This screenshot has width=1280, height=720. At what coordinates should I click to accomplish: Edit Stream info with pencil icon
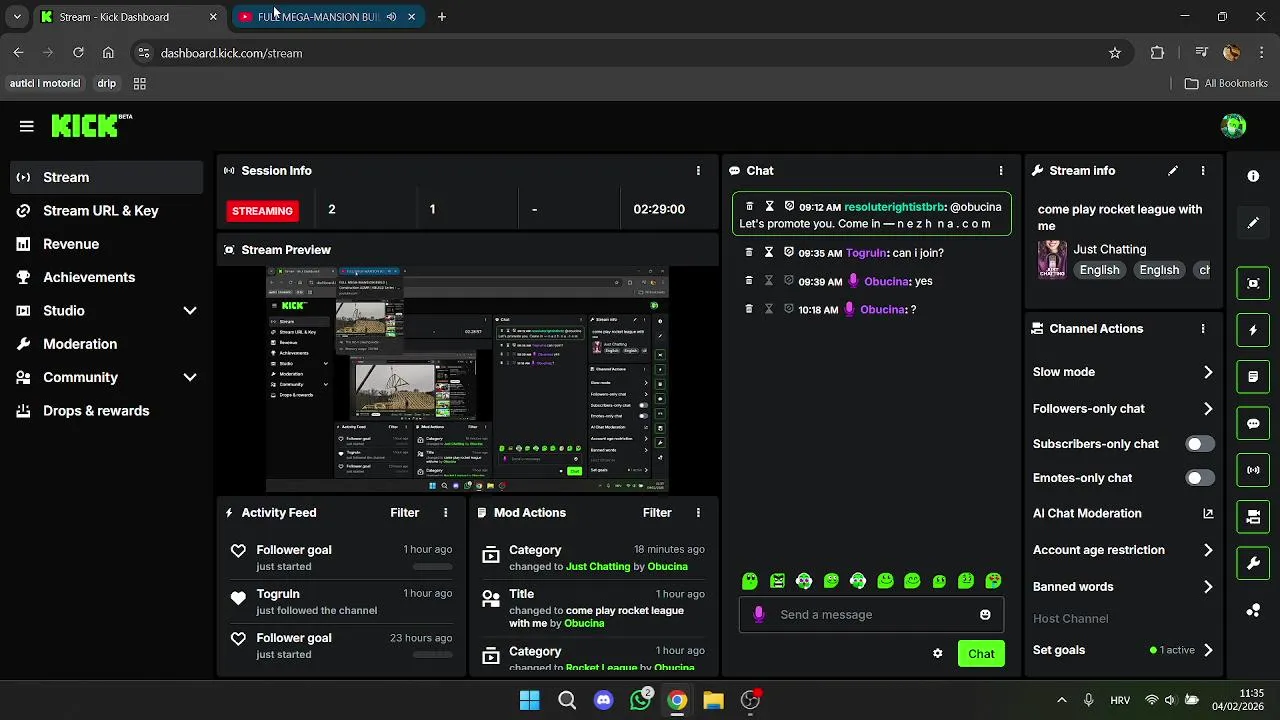(1173, 171)
